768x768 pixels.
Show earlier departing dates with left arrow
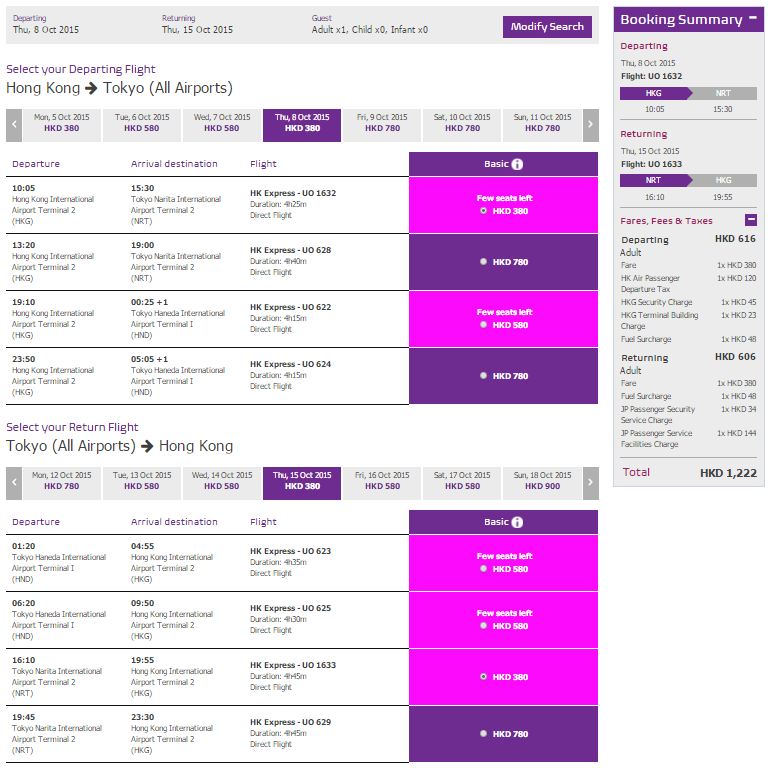coord(14,125)
